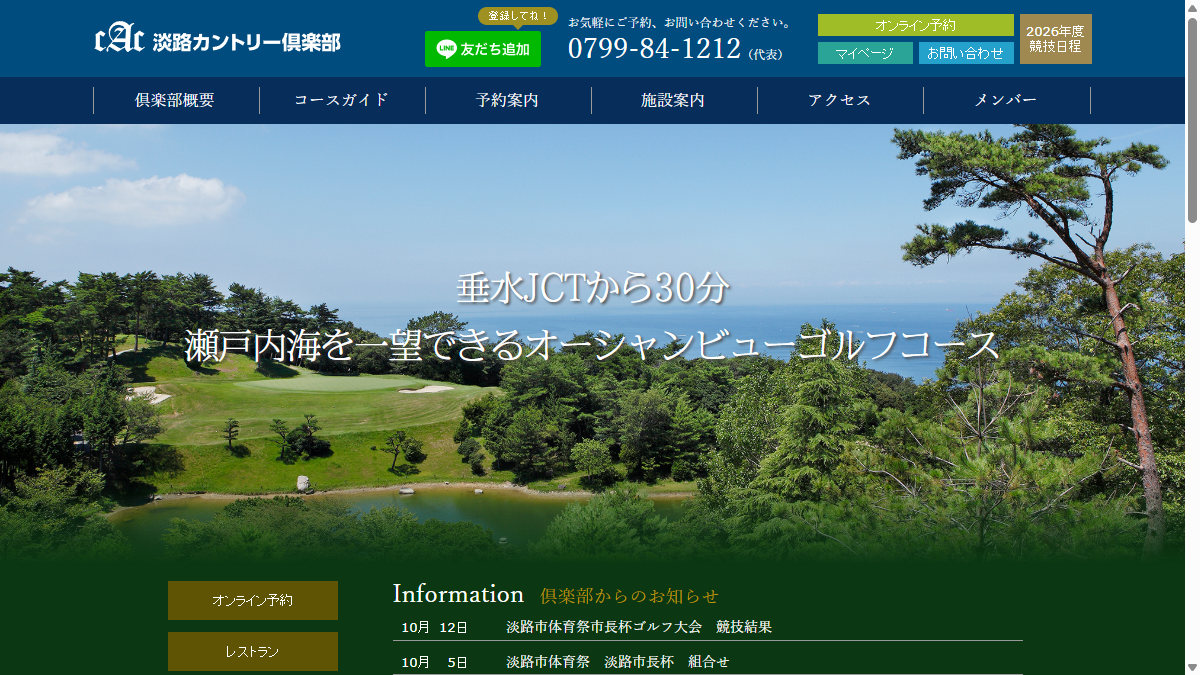Click お気軽にご予約、お問い合わせください text
The height and width of the screenshot is (675, 1200).
click(x=681, y=22)
